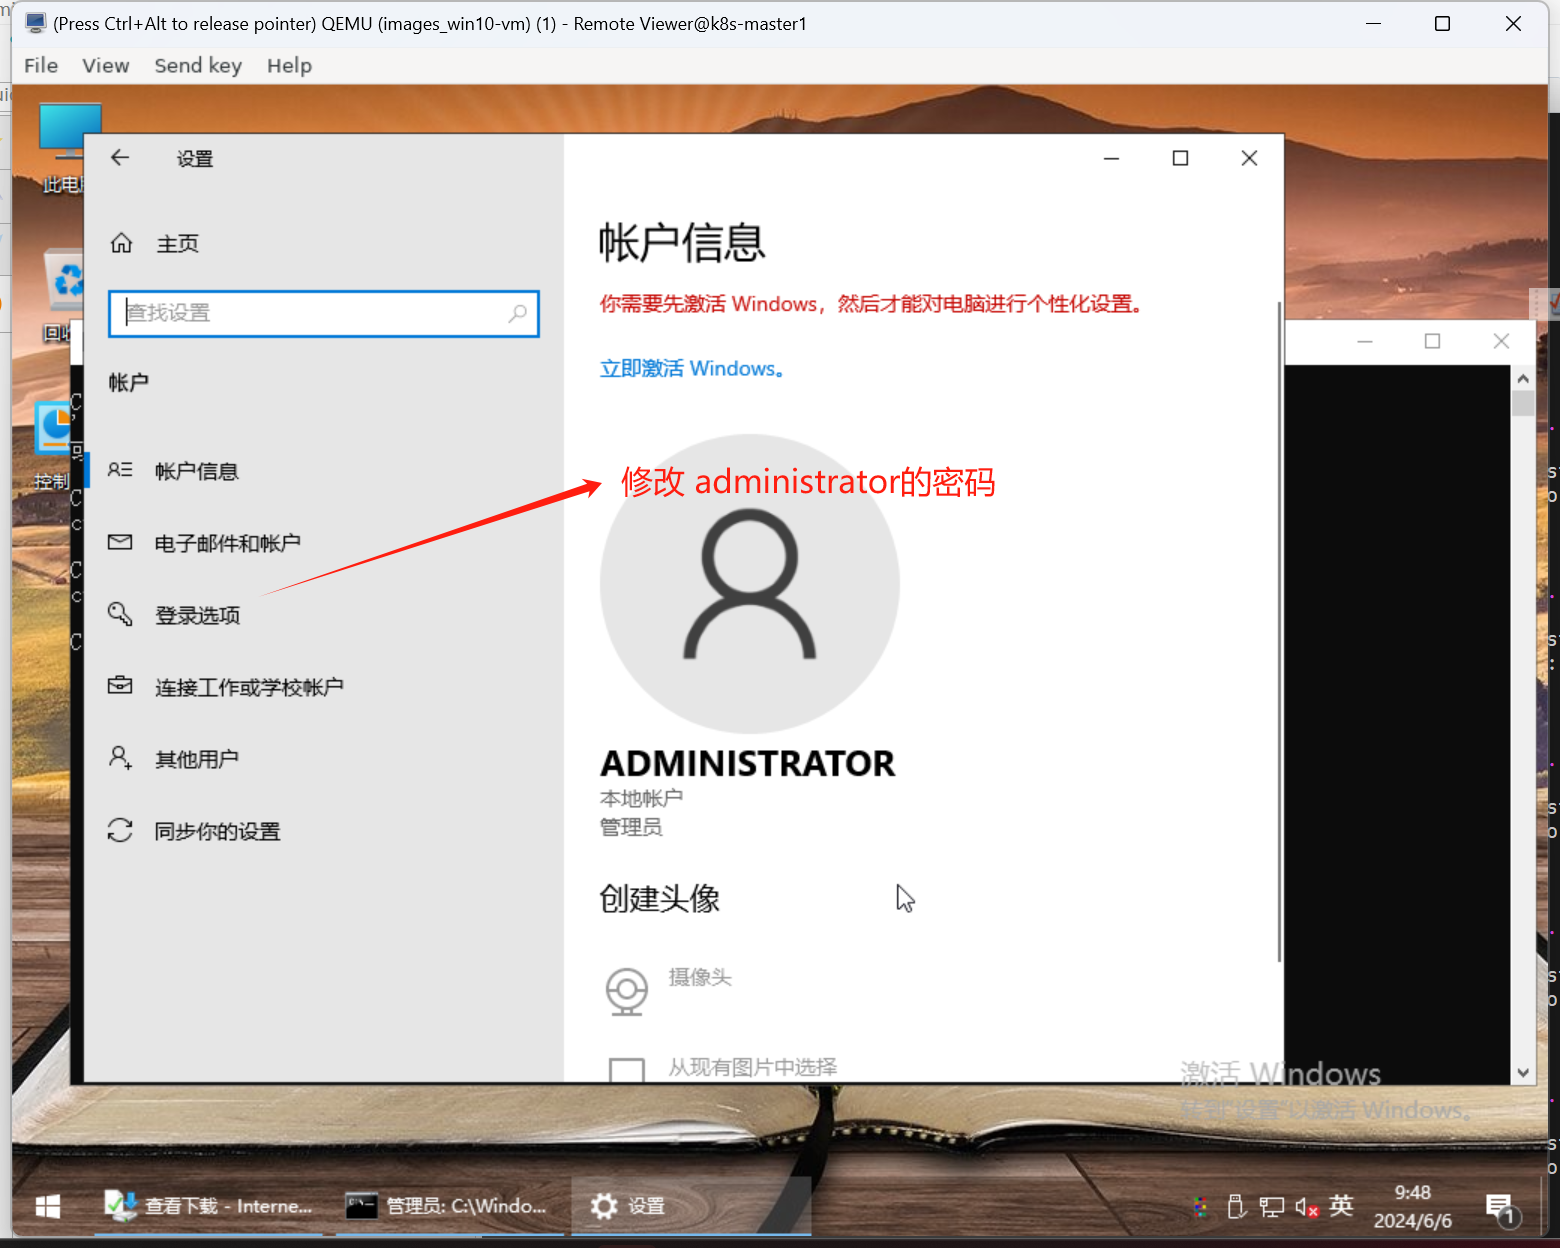Screen dimensions: 1560x1248
Task: Click the Settings page vertical scrollbar
Action: [1279, 632]
